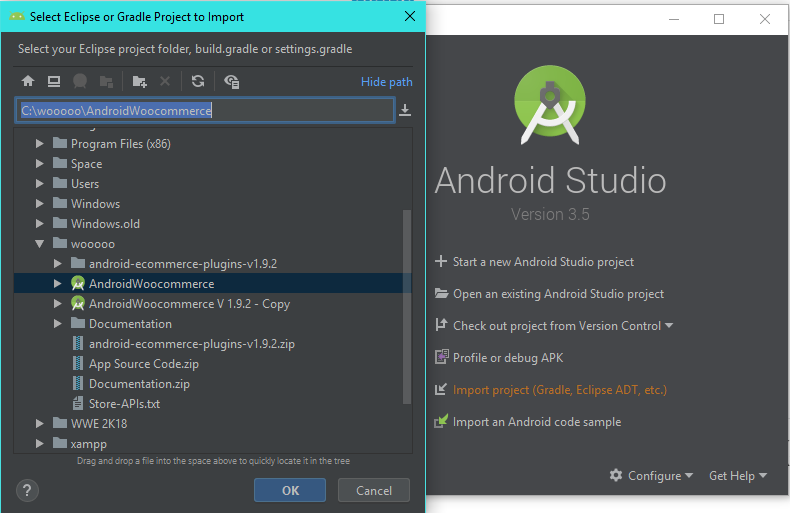This screenshot has height=513, width=790.
Task: Click the Module directory toolbar icon
Action: [106, 81]
